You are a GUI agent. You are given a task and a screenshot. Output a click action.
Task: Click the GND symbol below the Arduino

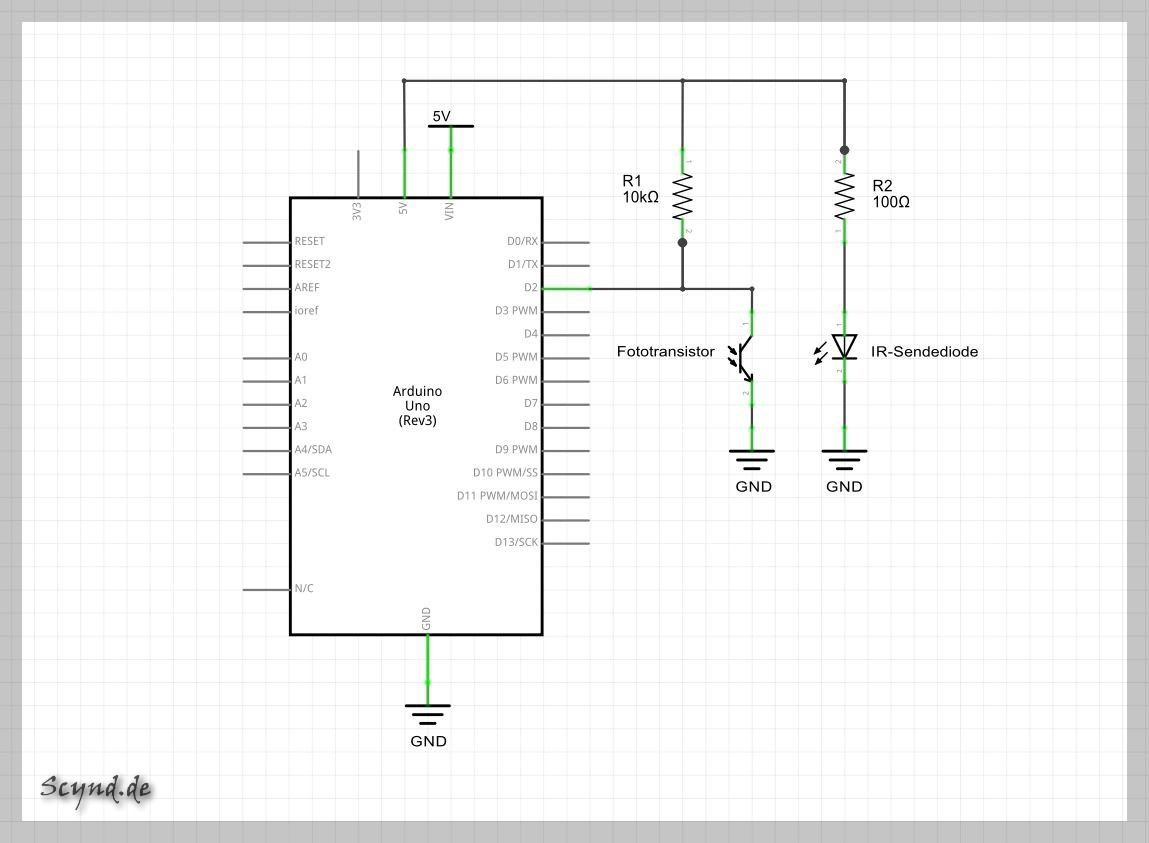click(427, 714)
